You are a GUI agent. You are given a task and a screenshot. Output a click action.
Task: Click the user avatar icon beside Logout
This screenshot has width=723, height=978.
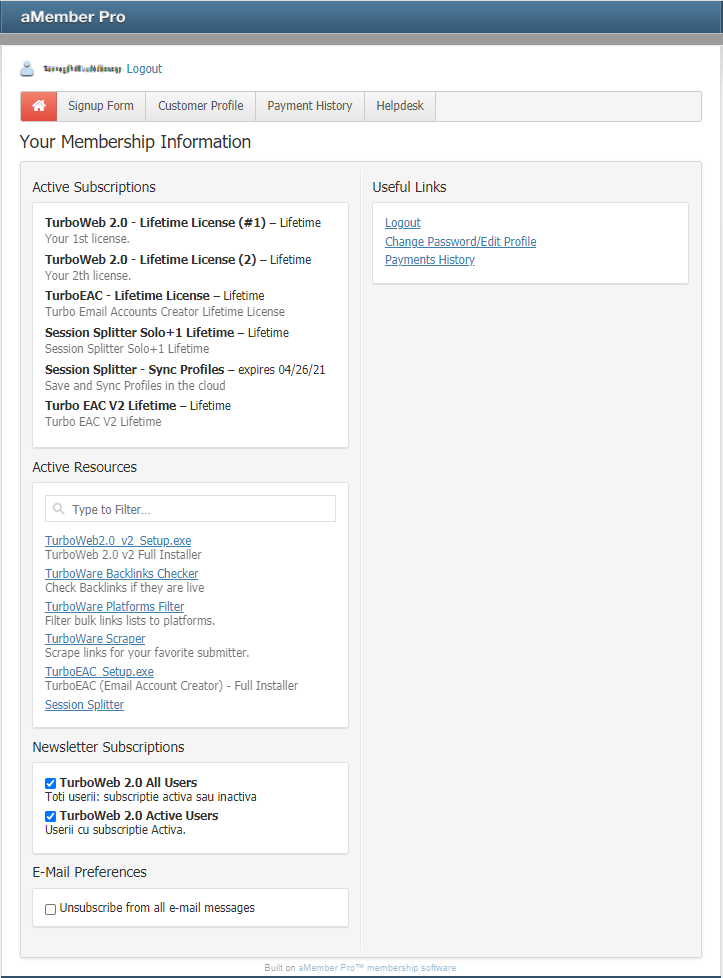[x=27, y=69]
